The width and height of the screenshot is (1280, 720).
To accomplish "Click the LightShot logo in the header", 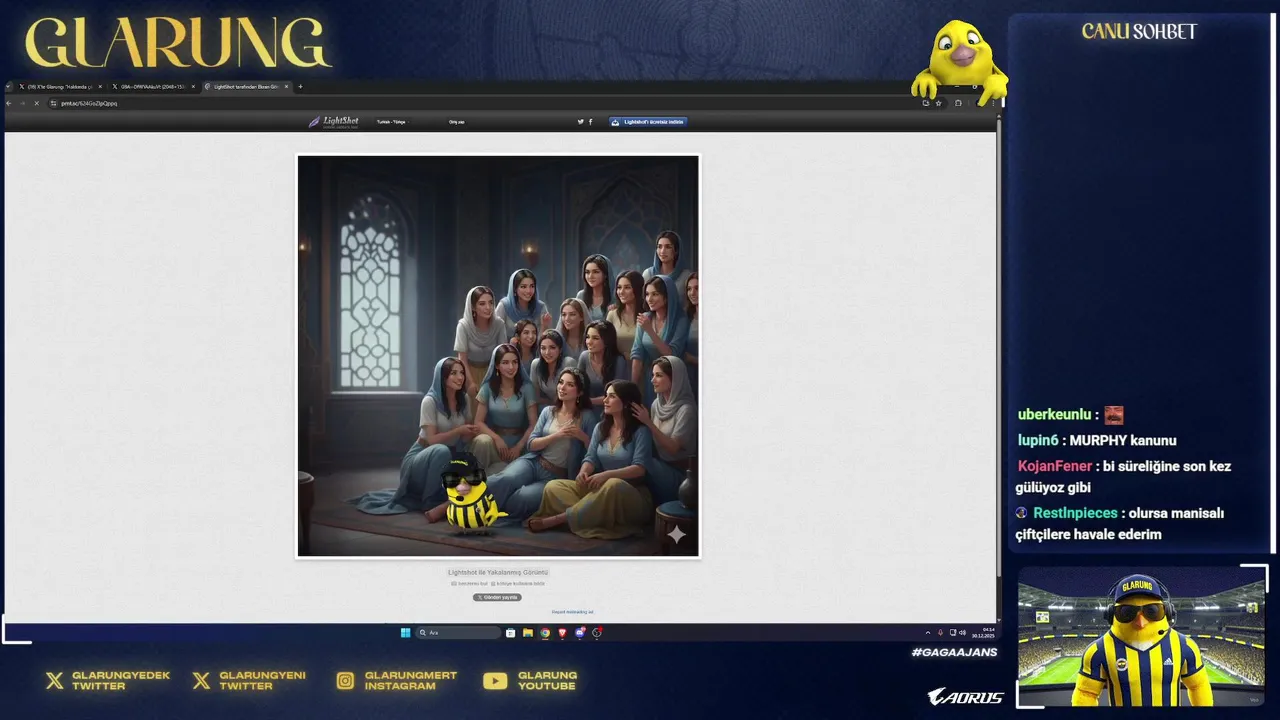I will coord(333,122).
